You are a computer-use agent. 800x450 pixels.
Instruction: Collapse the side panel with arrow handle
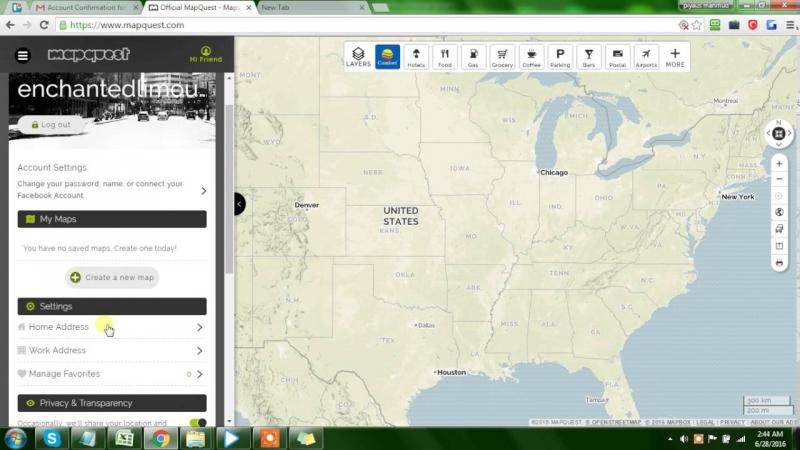[x=239, y=204]
